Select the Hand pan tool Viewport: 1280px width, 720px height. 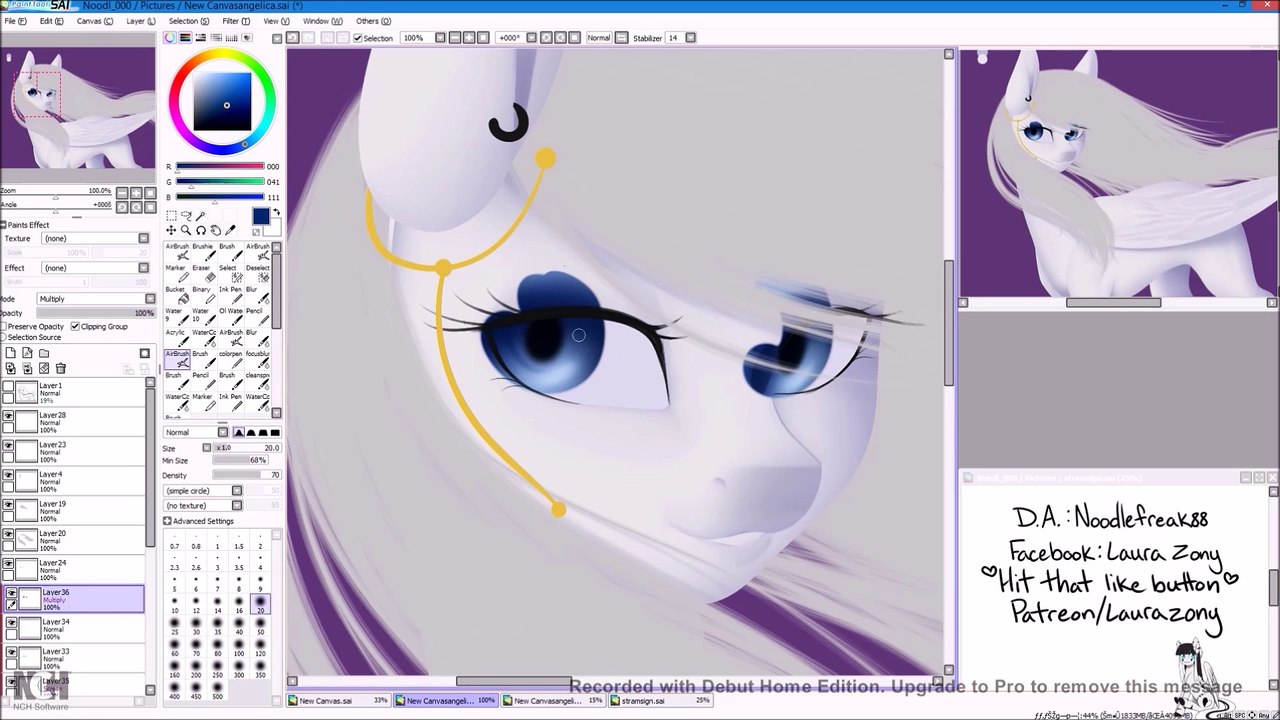(x=215, y=230)
